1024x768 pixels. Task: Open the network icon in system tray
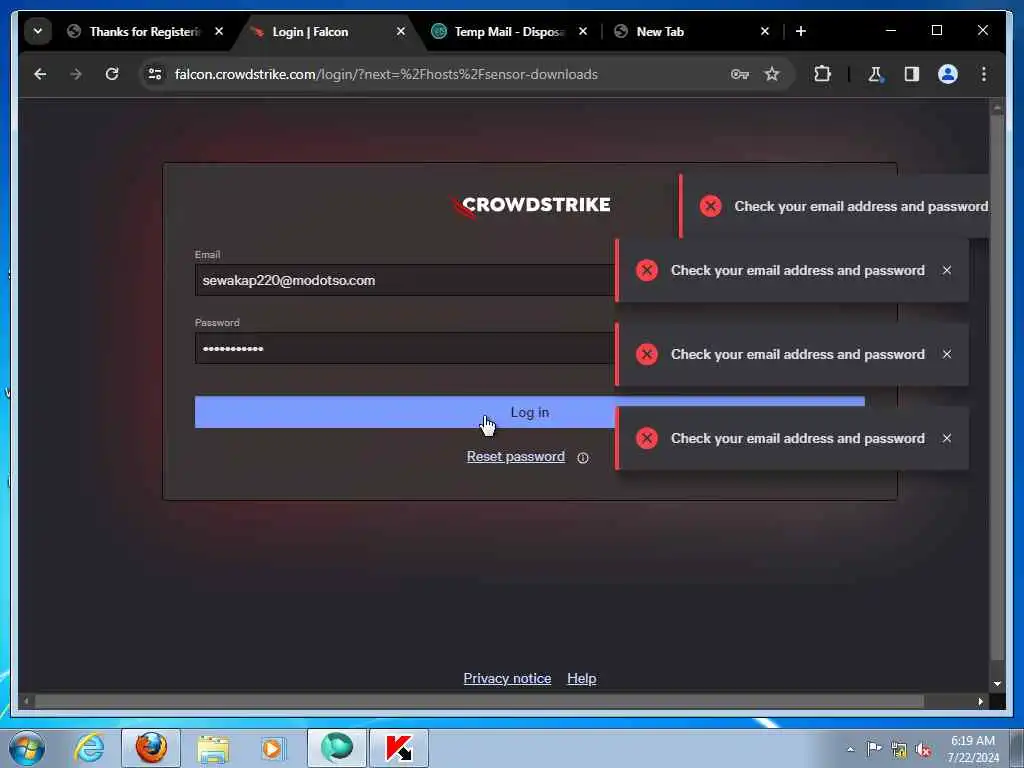pyautogui.click(x=899, y=750)
